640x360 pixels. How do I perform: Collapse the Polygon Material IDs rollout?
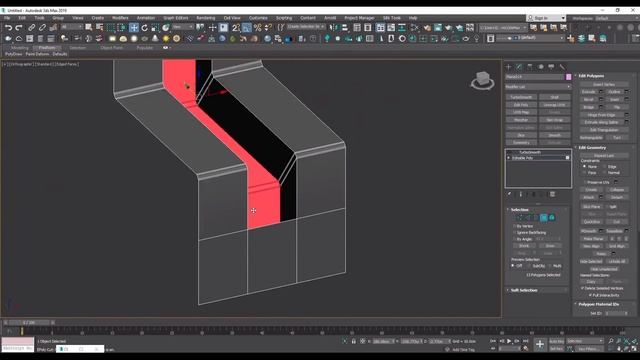599,304
